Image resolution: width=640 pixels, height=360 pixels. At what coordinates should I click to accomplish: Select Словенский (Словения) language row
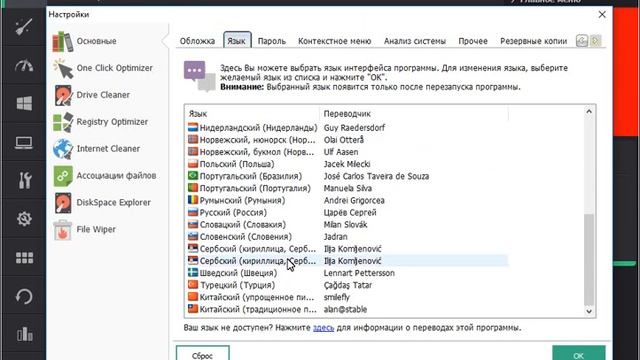pos(347,236)
